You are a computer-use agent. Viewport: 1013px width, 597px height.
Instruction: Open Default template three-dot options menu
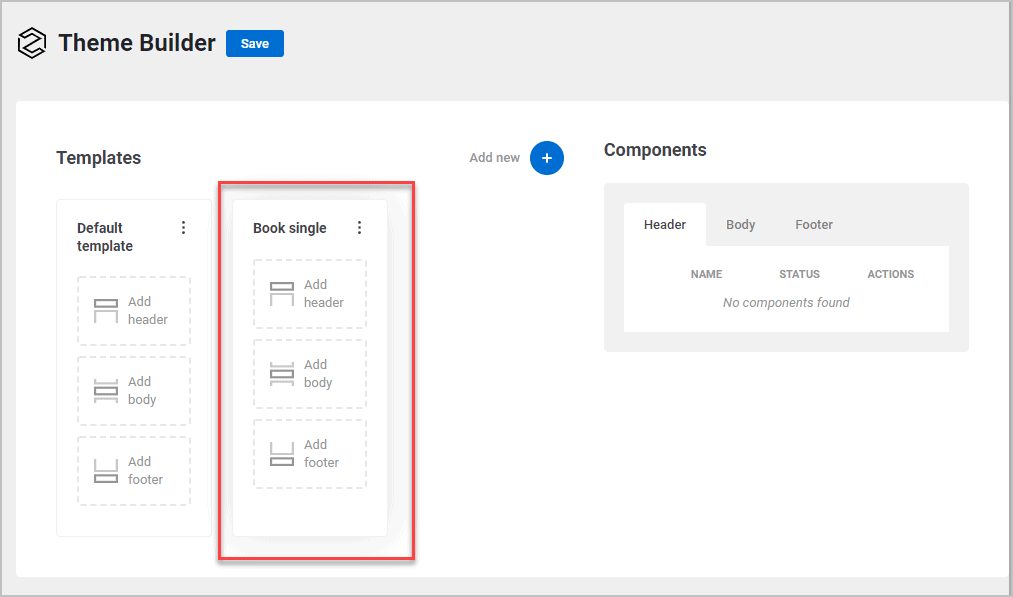point(183,228)
